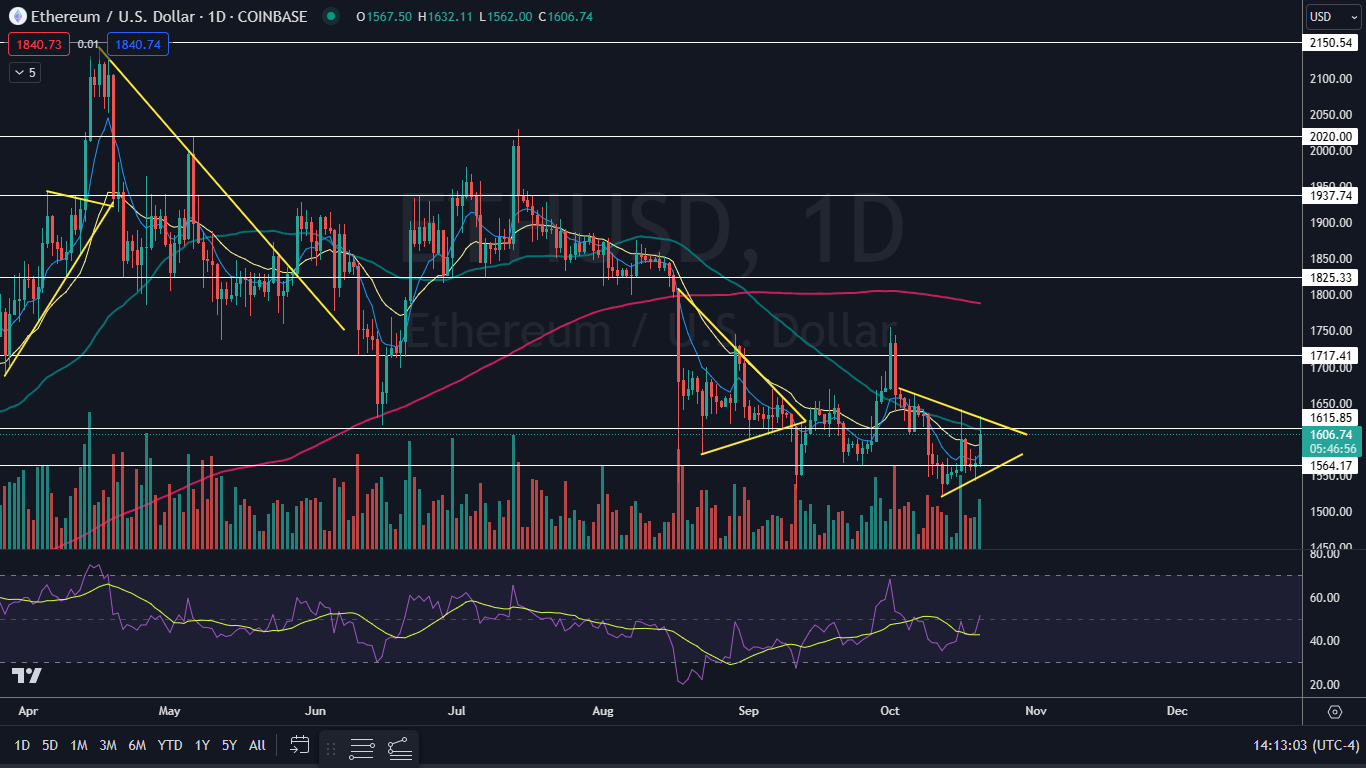Click the 1564.17 price level label
Image resolution: width=1366 pixels, height=768 pixels.
1332,465
